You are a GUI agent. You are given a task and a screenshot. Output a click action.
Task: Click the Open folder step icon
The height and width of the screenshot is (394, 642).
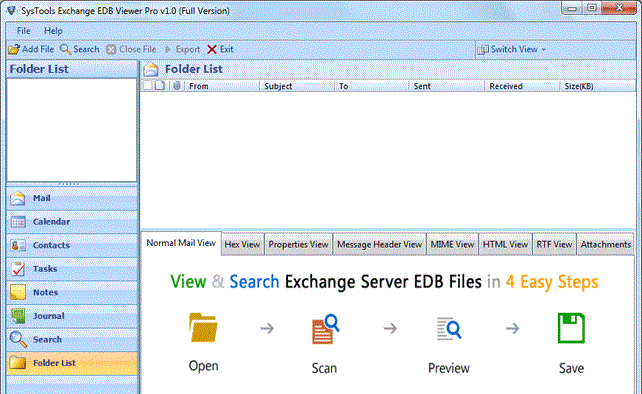[203, 327]
